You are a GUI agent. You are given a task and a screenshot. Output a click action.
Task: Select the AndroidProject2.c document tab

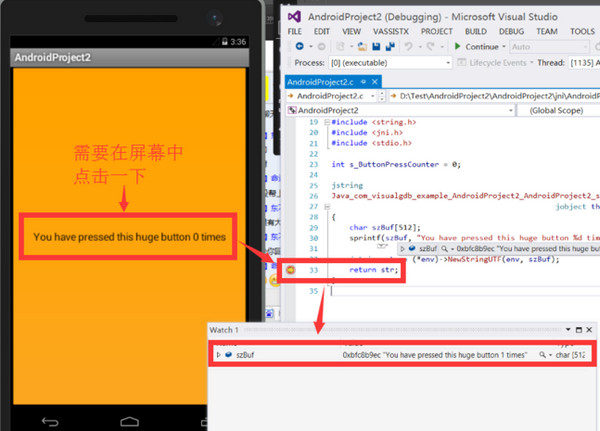click(x=320, y=82)
